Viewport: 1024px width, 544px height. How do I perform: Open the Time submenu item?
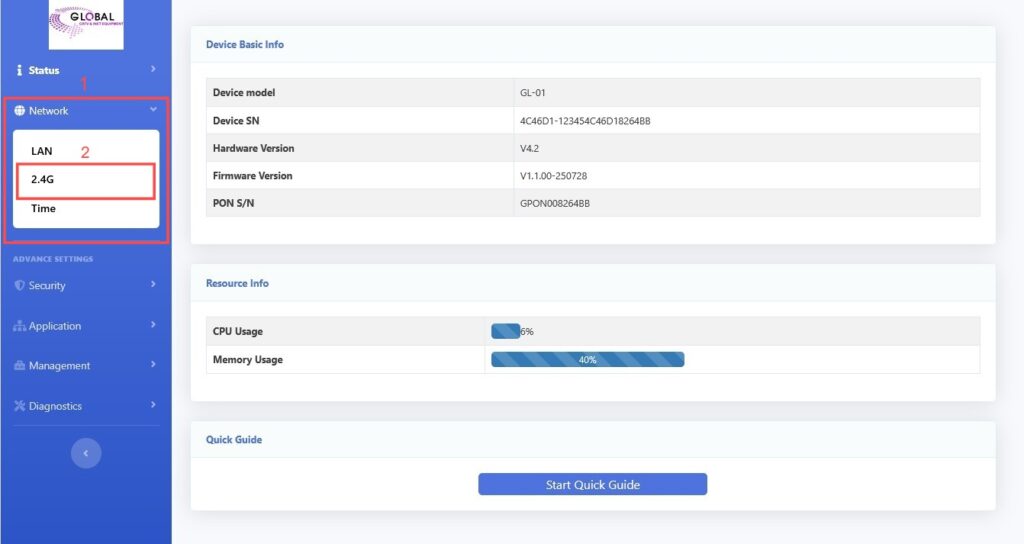coord(43,209)
